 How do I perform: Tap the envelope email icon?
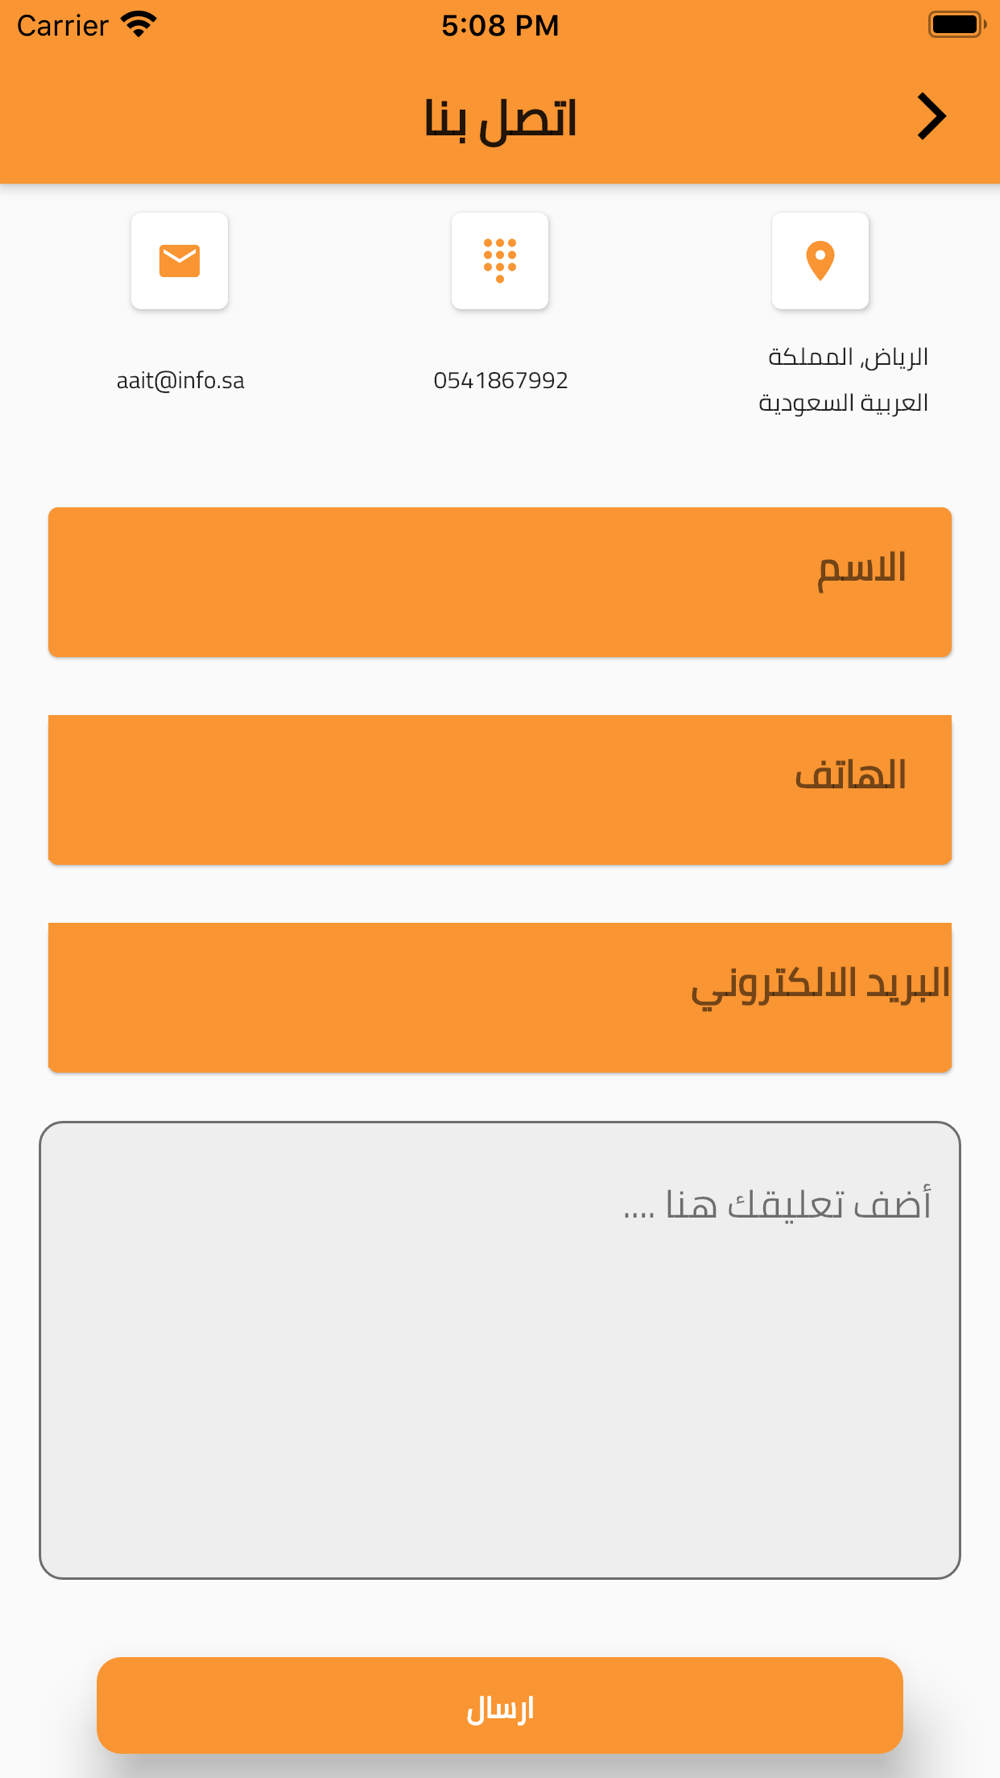click(x=180, y=260)
